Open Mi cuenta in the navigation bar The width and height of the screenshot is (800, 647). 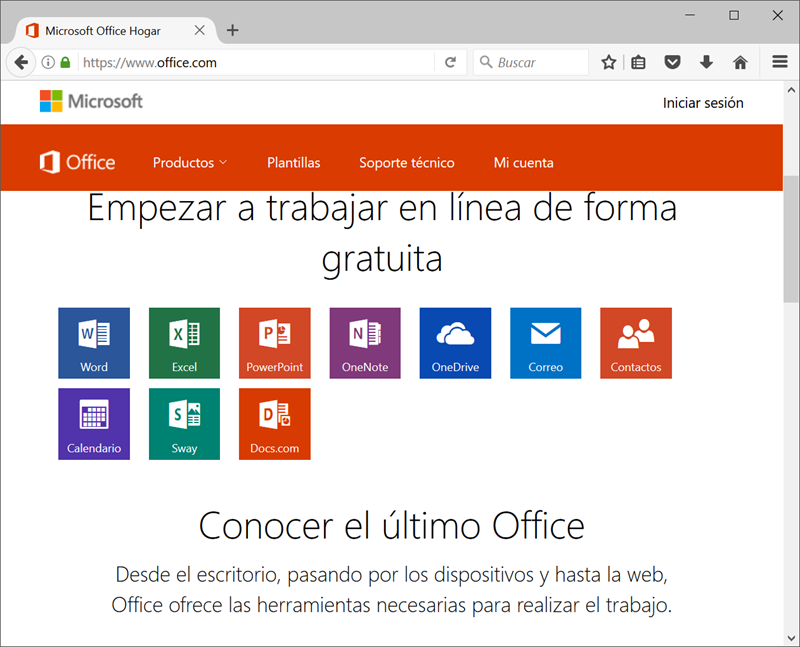tap(523, 162)
